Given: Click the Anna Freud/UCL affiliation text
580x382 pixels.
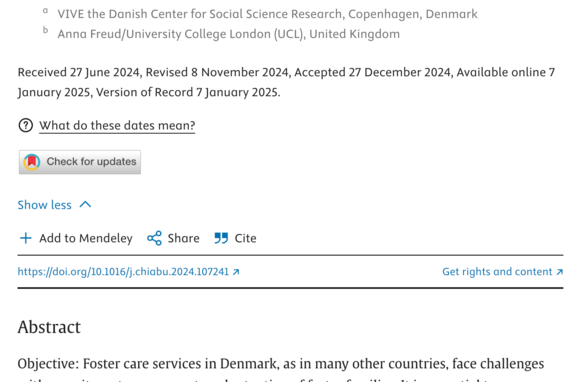Looking at the screenshot, I should [229, 34].
